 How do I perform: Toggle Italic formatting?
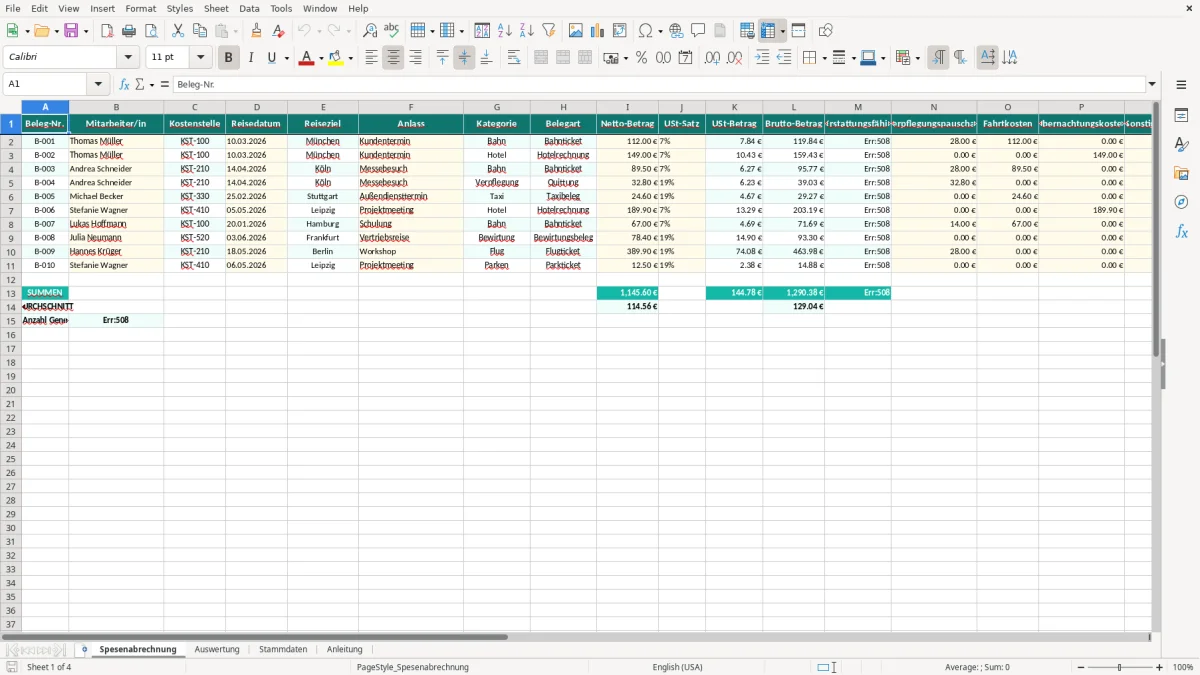251,58
